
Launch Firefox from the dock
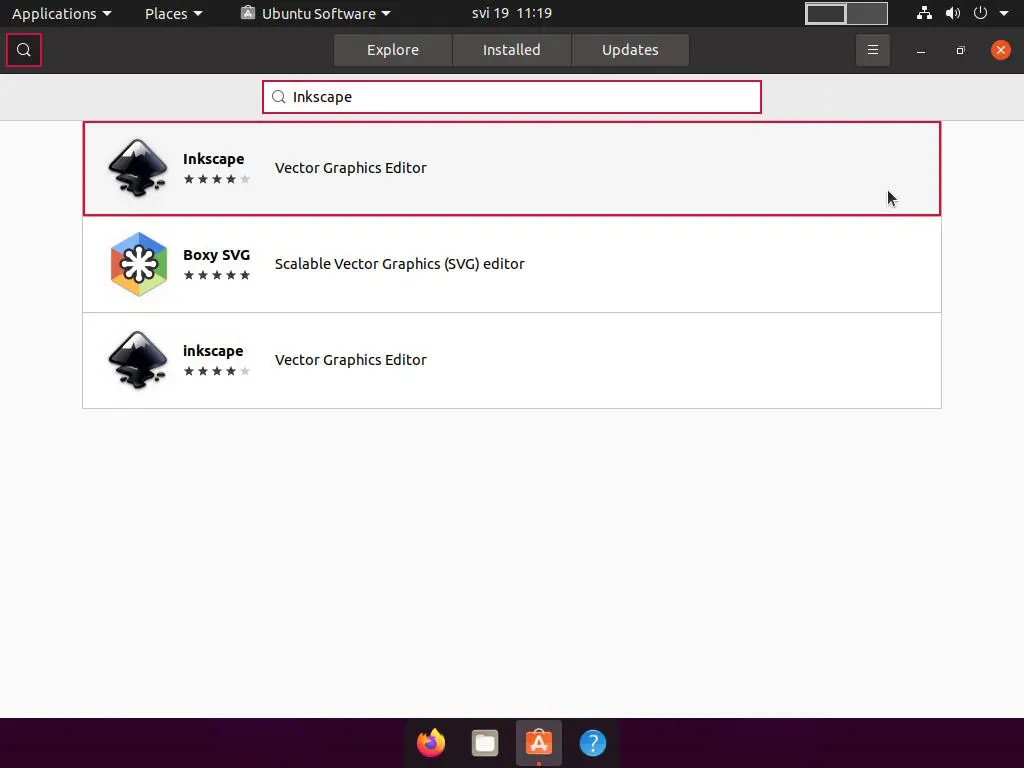(431, 743)
